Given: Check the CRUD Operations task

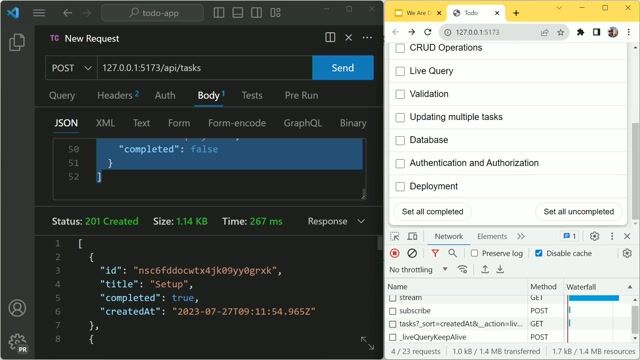Looking at the screenshot, I should 400,48.
